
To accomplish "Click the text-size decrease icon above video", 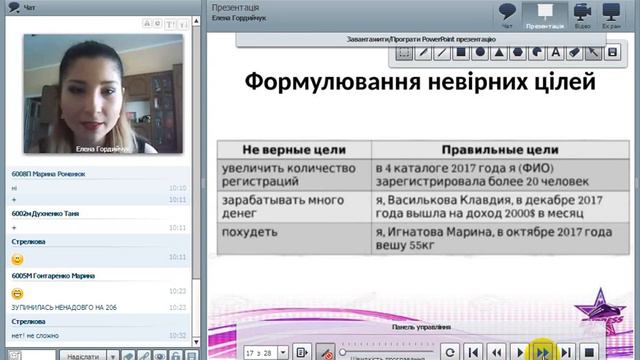I will [x=183, y=24].
